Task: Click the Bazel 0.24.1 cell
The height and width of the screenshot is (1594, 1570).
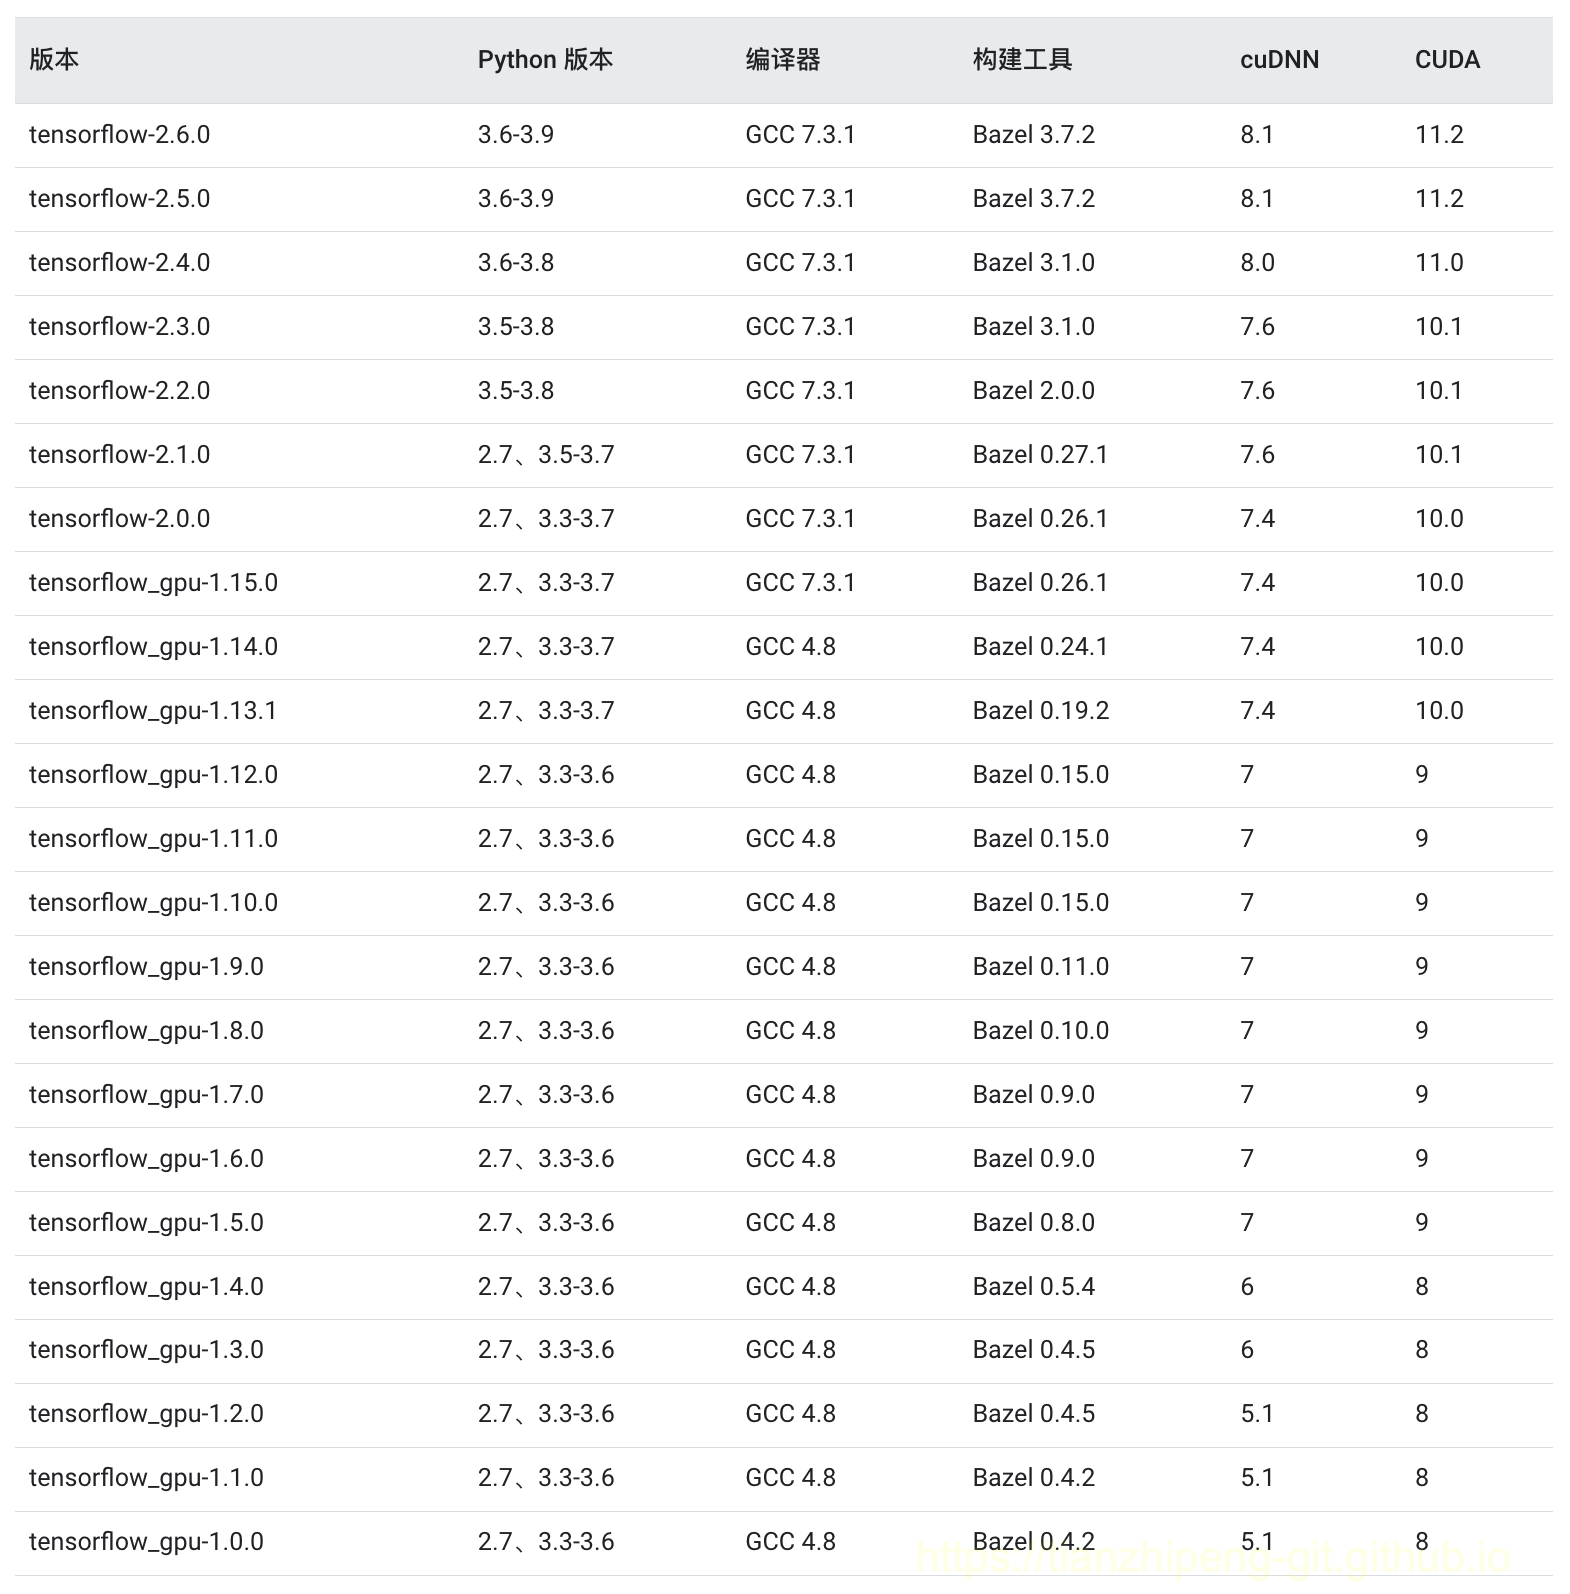Action: pos(1040,647)
